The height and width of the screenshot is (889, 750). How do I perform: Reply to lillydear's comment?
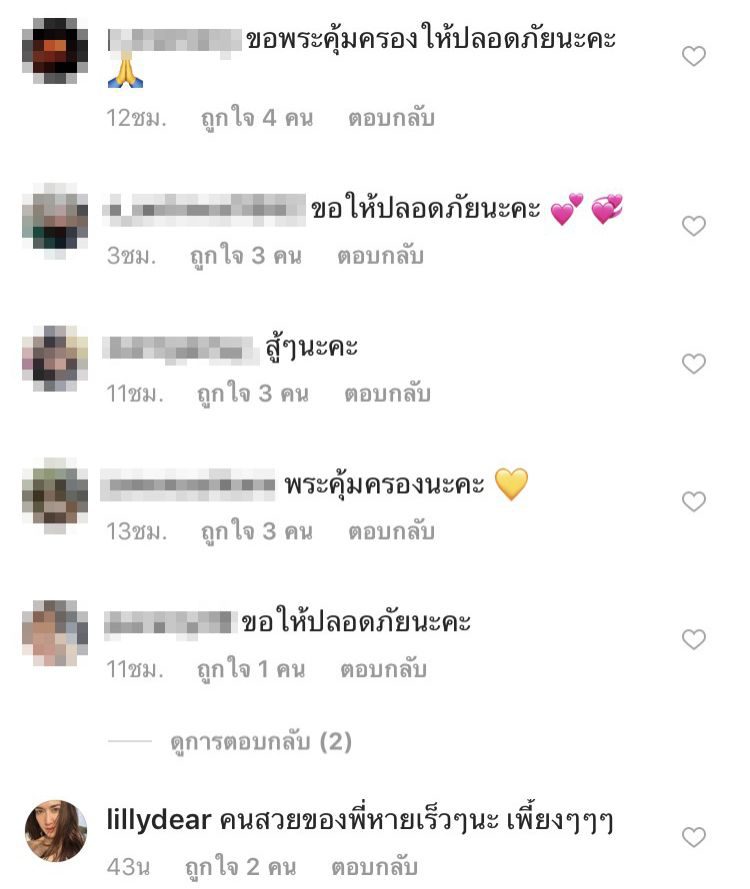tap(375, 866)
